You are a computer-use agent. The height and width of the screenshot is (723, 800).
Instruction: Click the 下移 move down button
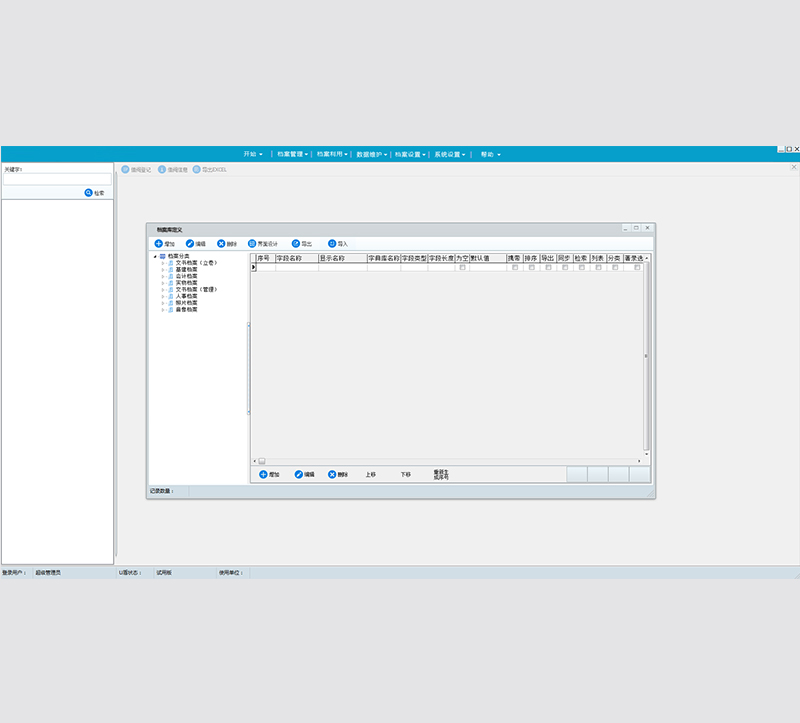coord(405,474)
